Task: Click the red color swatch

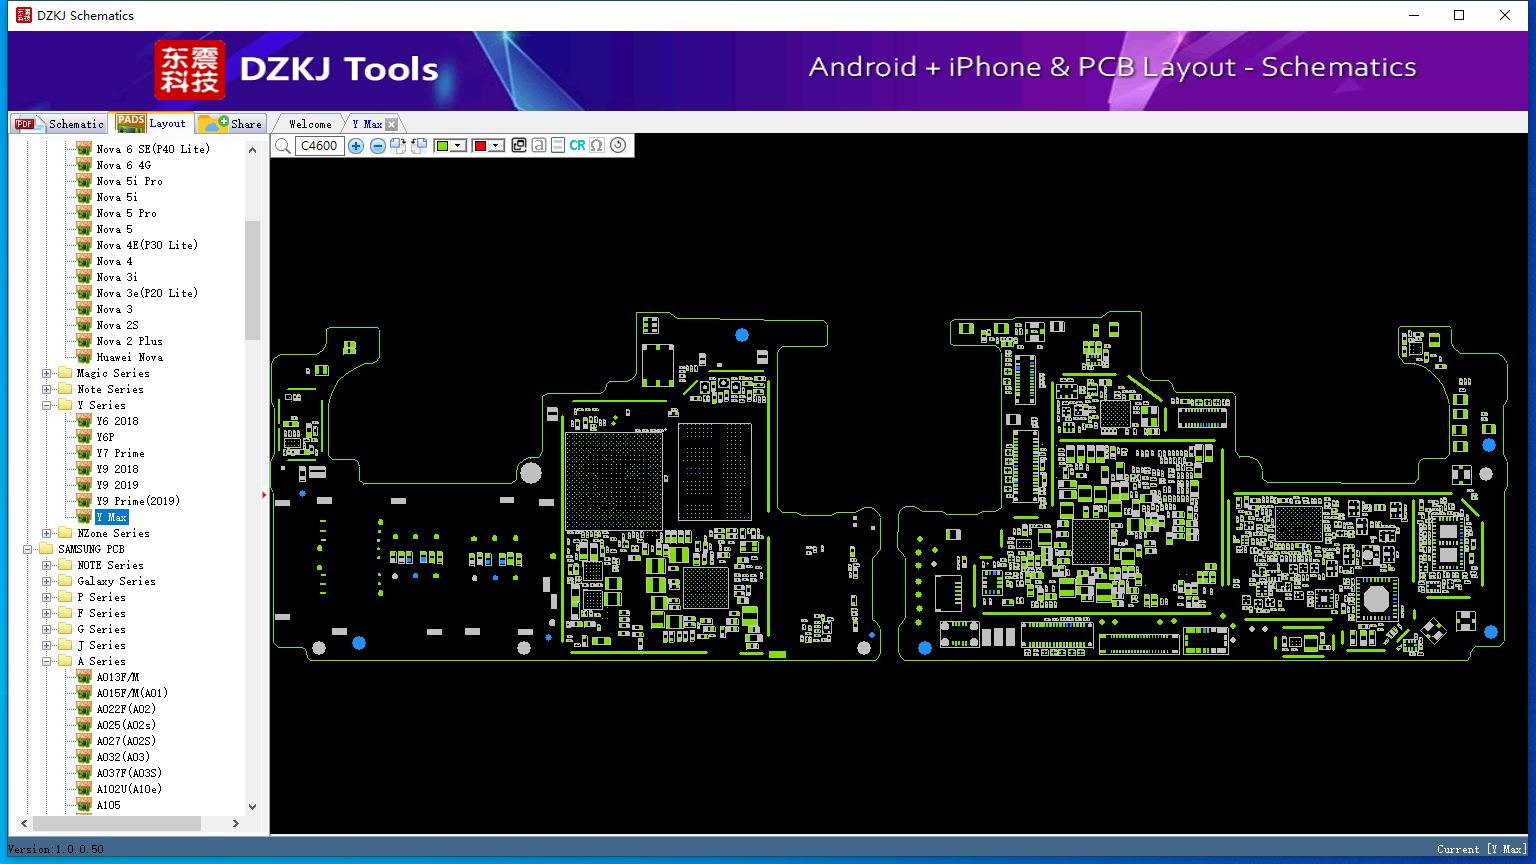Action: click(481, 146)
